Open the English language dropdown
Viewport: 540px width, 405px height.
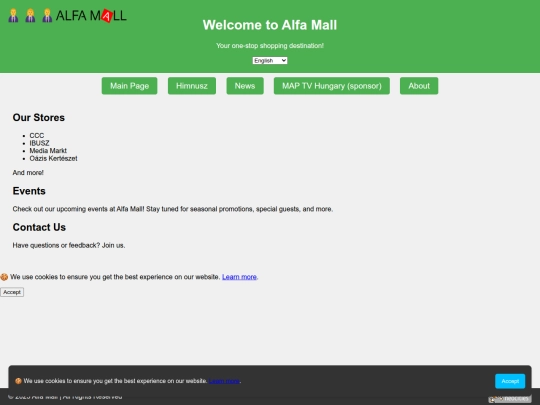[x=270, y=61]
